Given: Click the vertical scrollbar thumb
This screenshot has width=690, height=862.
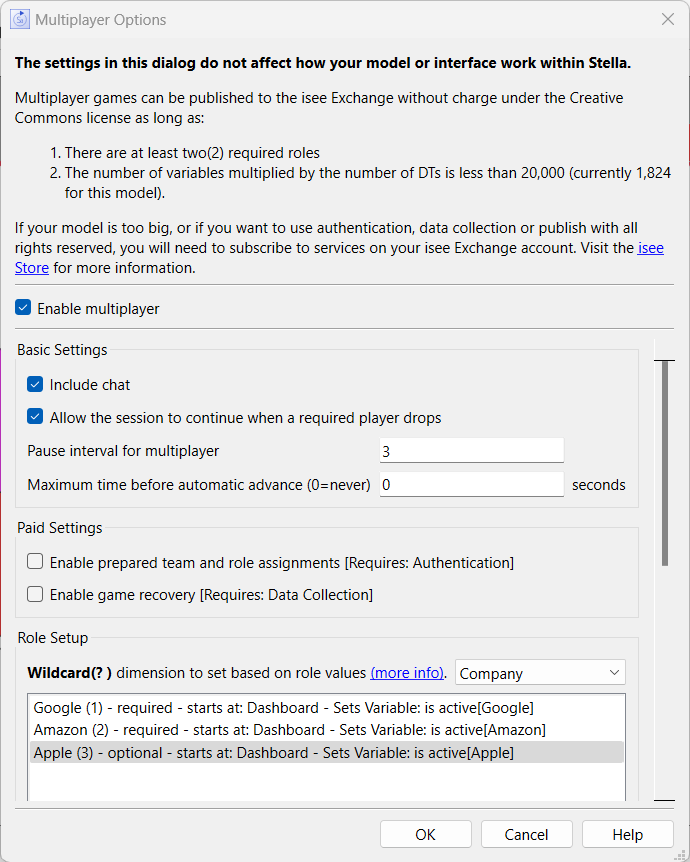Looking at the screenshot, I should [665, 463].
